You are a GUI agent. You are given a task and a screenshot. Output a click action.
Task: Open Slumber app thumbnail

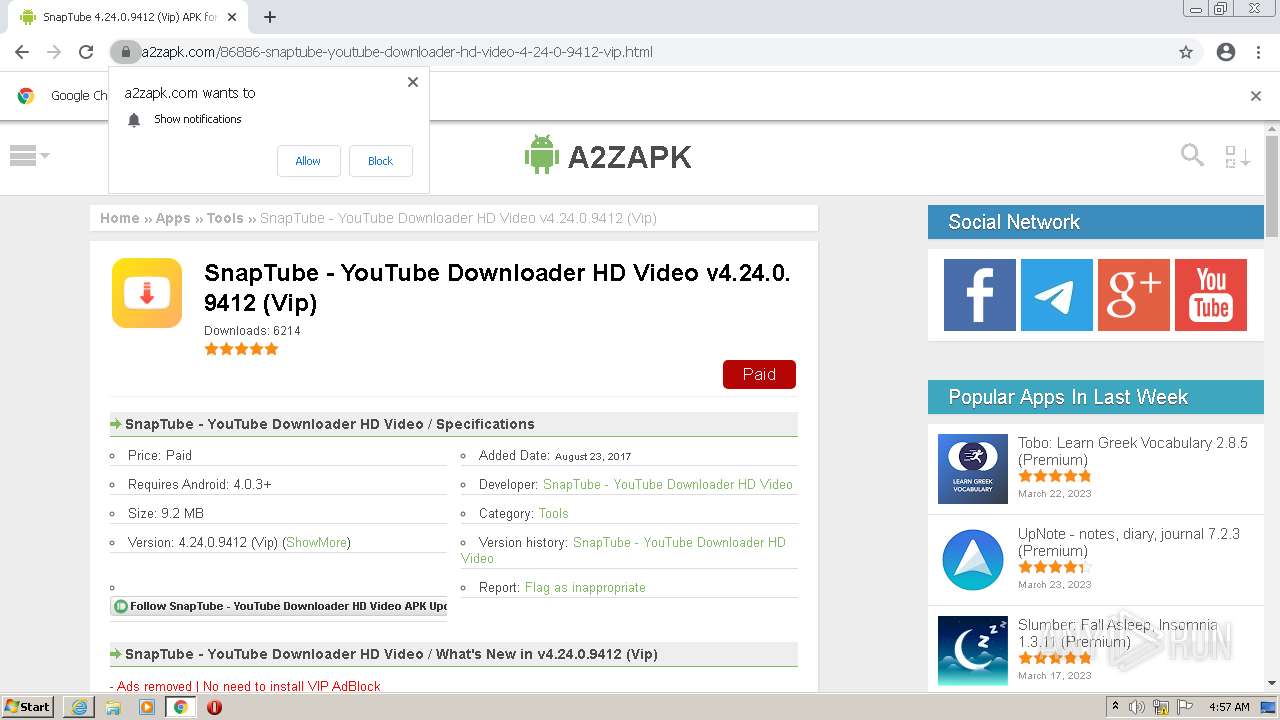pyautogui.click(x=973, y=651)
